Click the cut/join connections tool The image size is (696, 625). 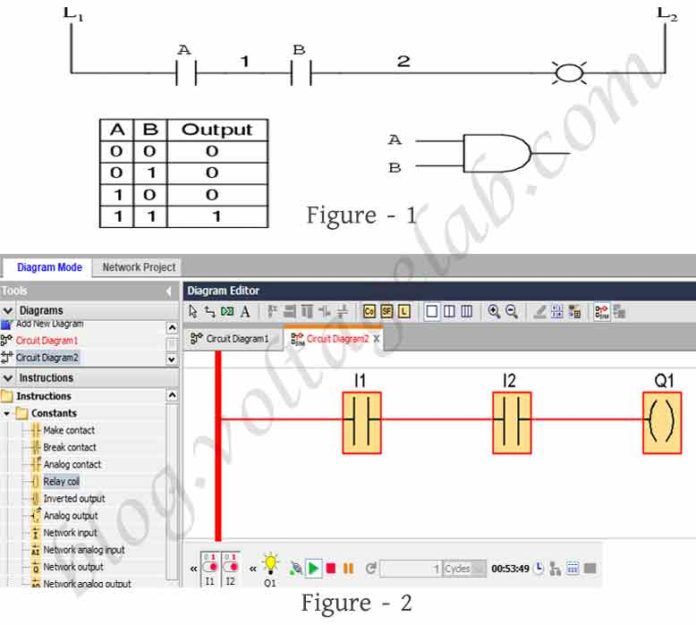pos(227,312)
